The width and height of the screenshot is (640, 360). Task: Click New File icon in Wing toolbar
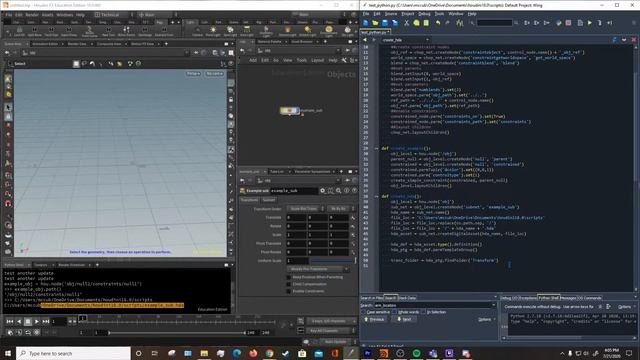[366, 23]
